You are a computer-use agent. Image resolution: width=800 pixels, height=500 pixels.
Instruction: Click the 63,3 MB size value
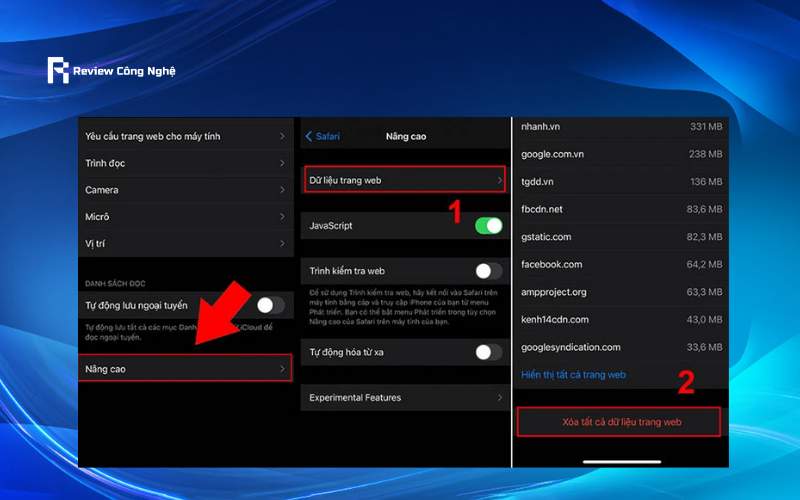tap(705, 292)
